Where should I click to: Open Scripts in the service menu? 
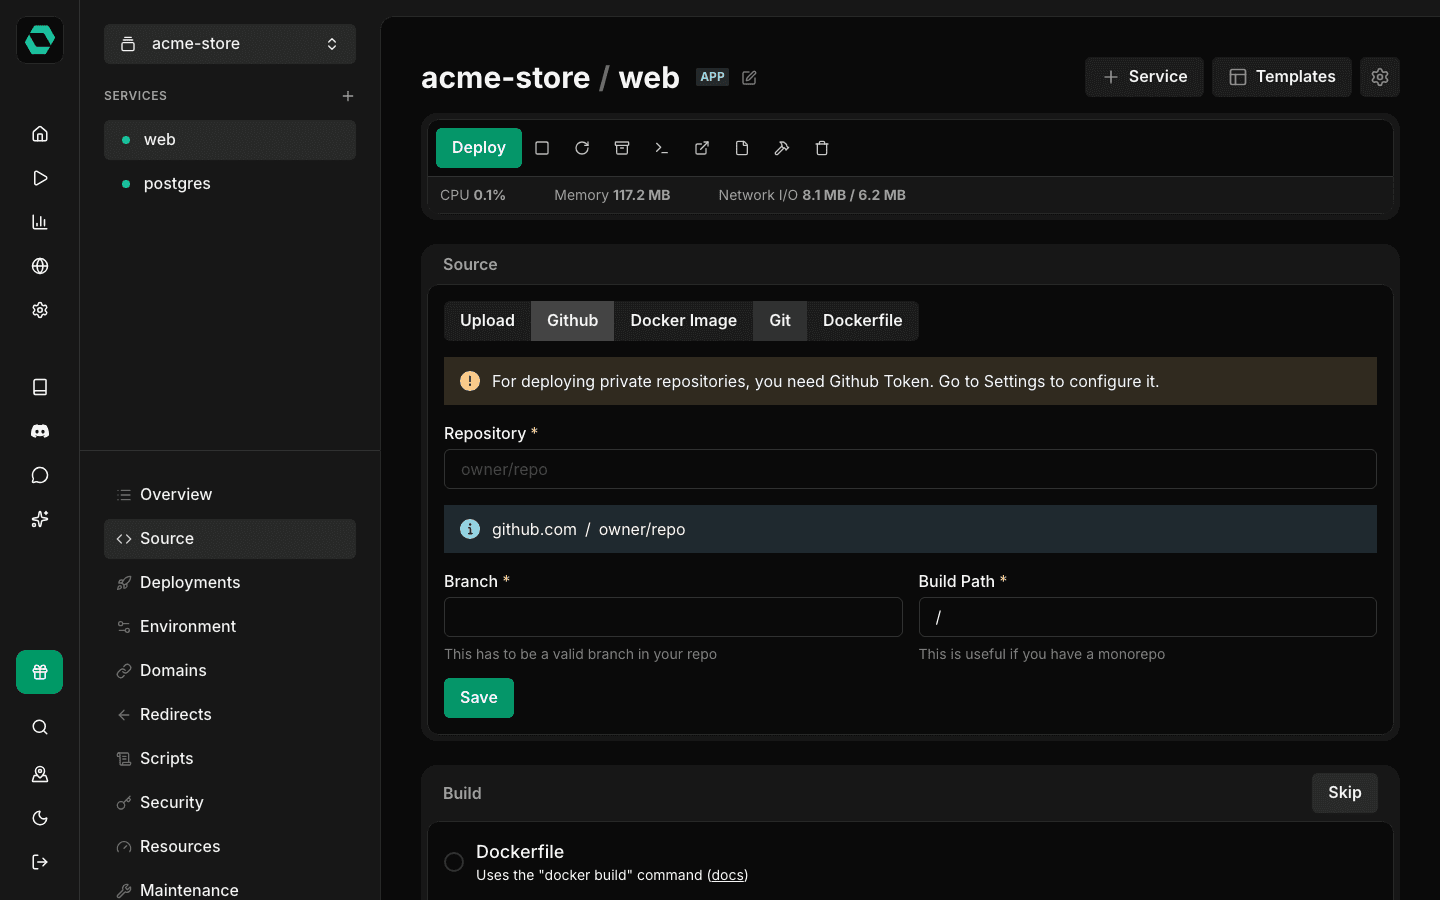coord(230,759)
